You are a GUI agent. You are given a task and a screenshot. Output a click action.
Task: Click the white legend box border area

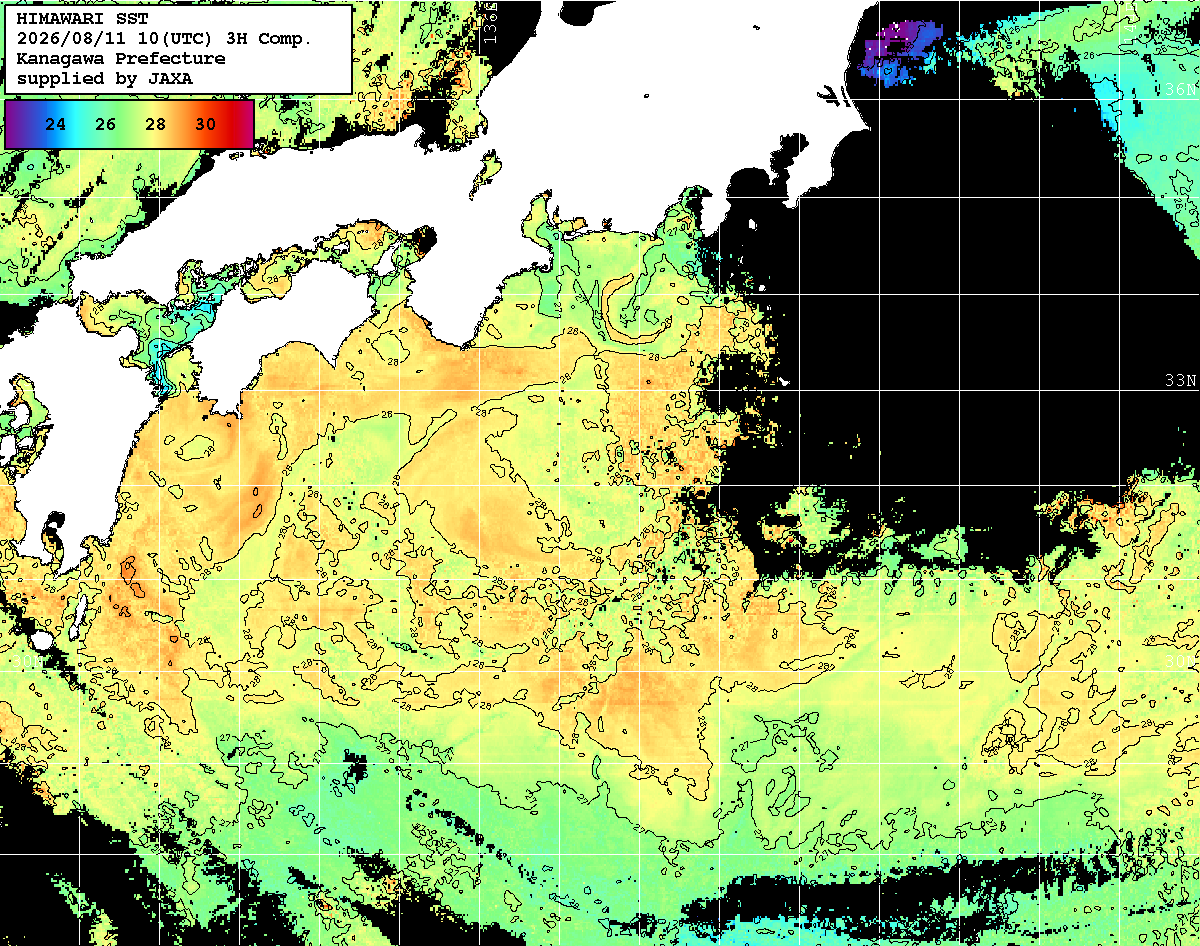[178, 50]
